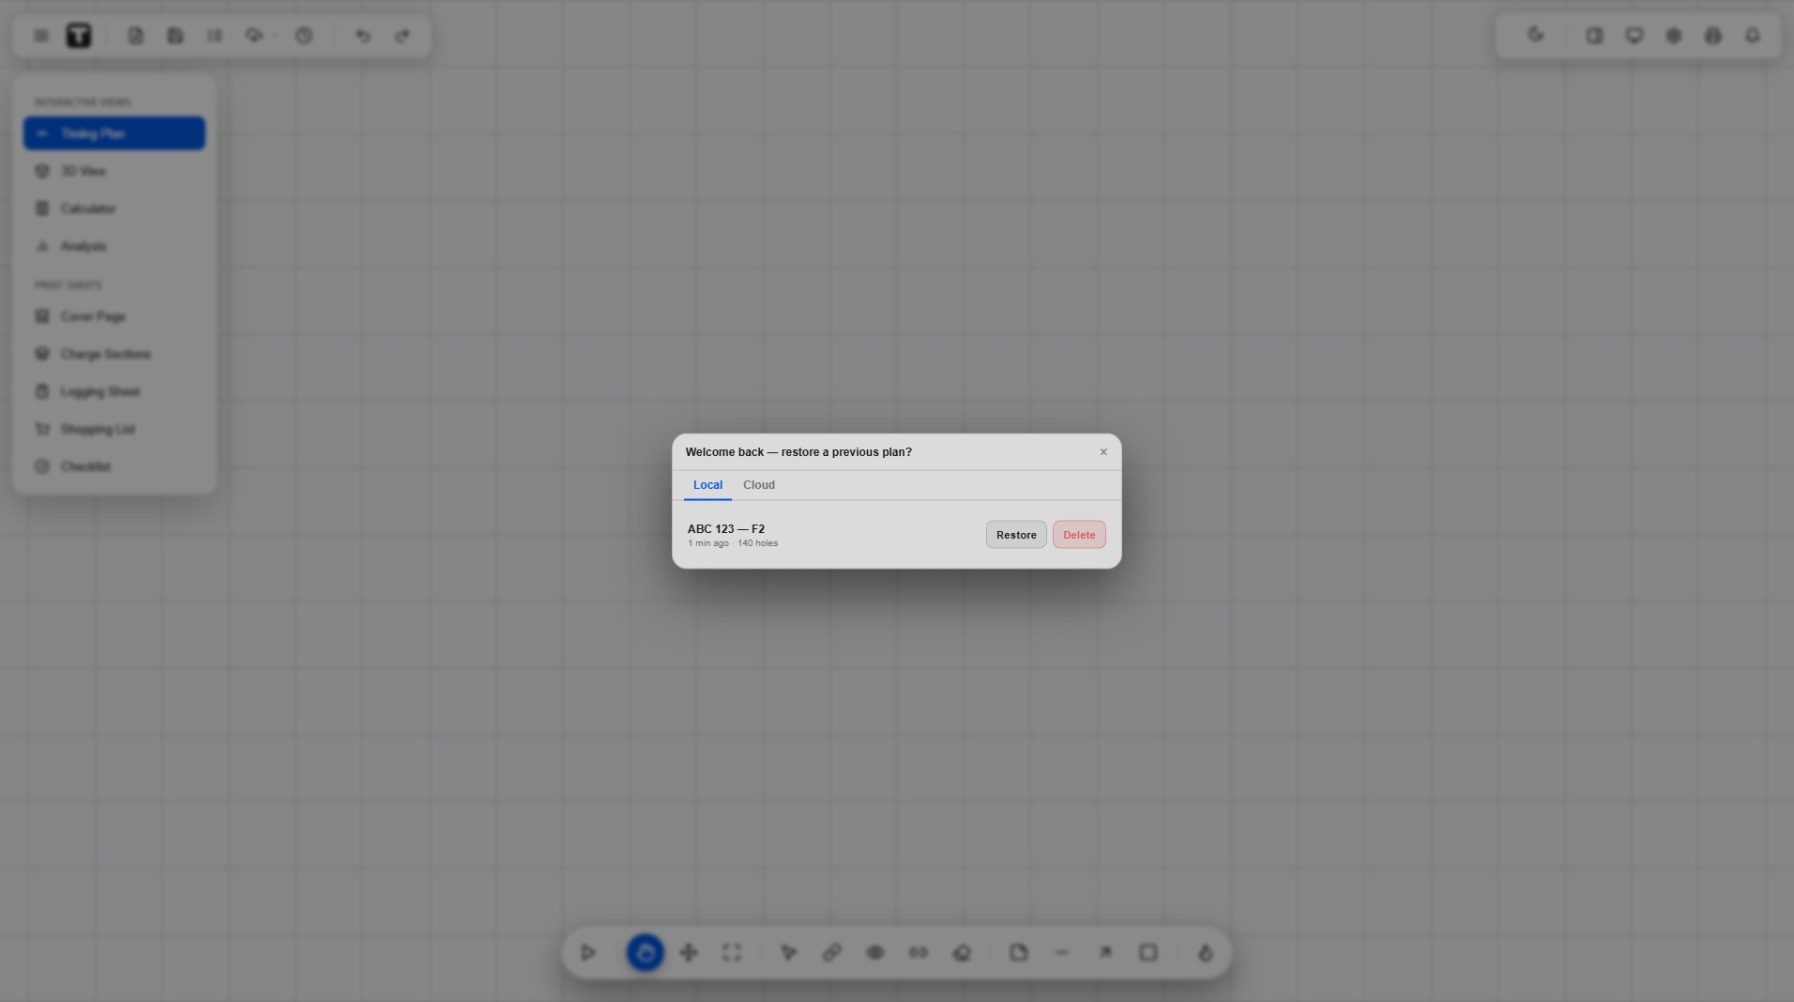Click the page note icon in the bottom toolbar

[x=1019, y=953]
